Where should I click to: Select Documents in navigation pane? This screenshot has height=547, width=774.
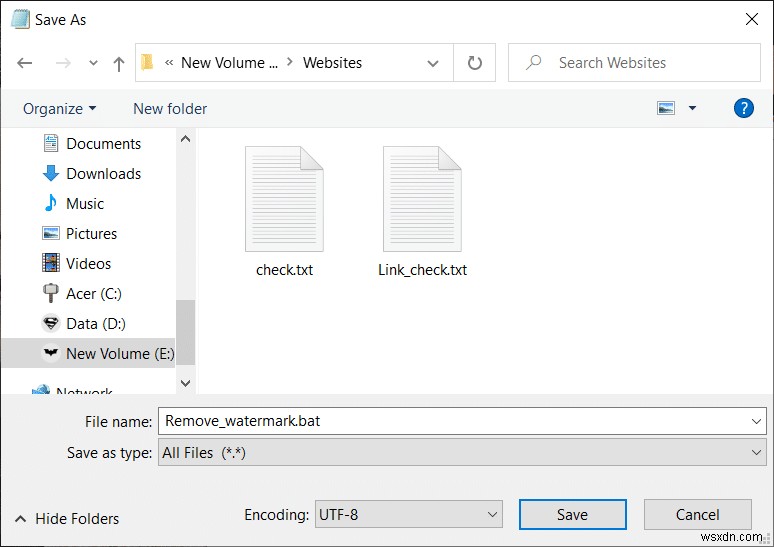103,144
